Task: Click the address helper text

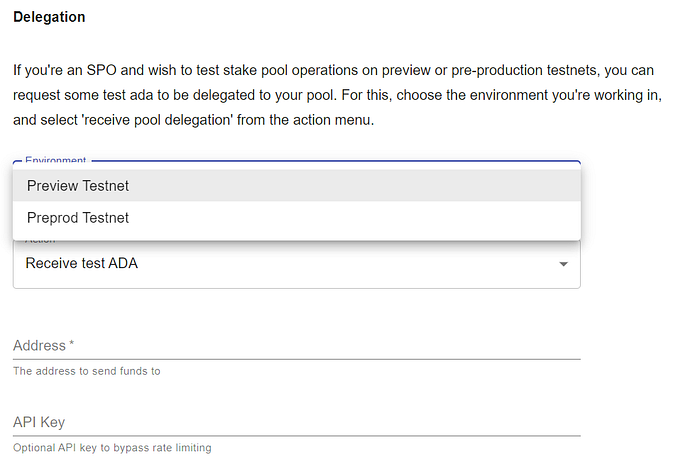Action: [86, 371]
